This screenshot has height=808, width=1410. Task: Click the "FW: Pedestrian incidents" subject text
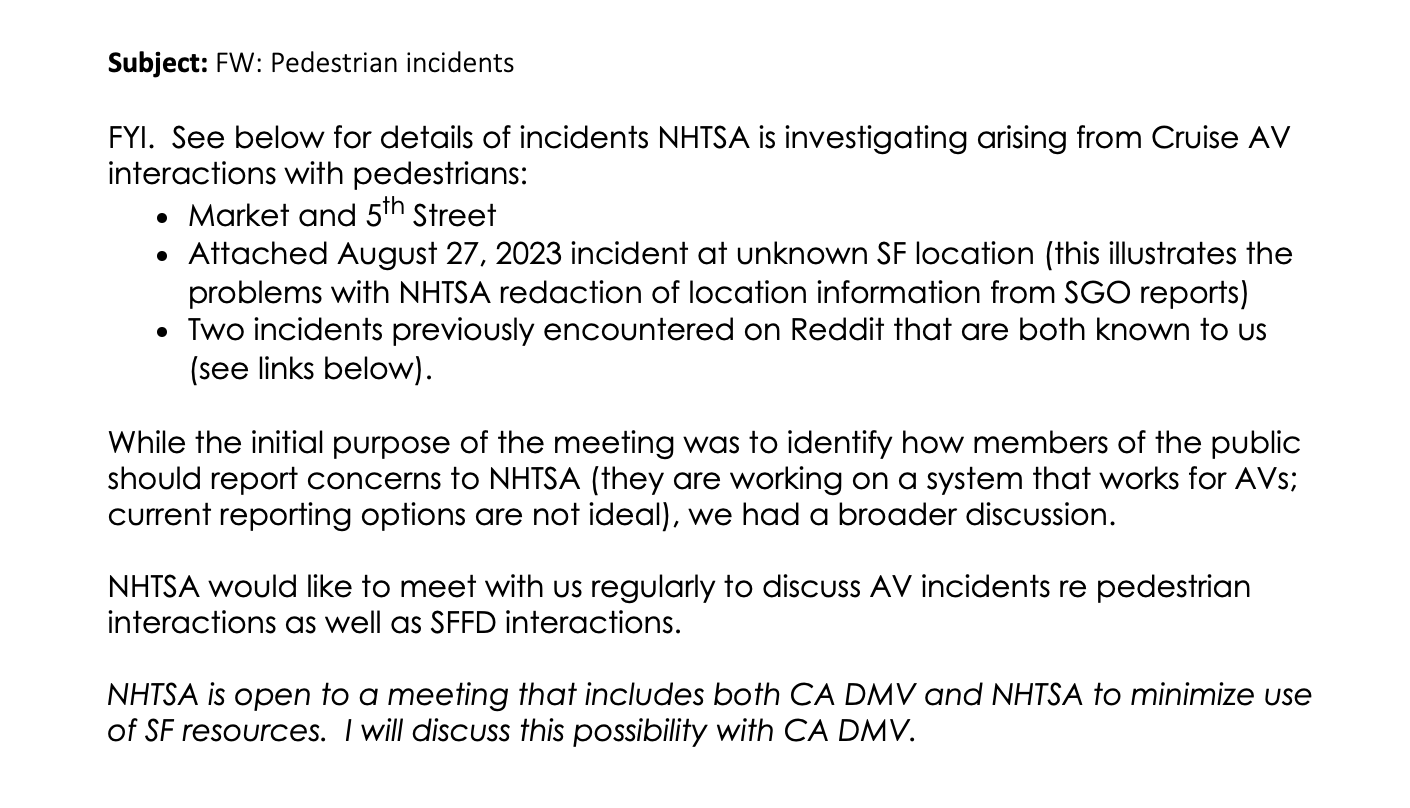pyautogui.click(x=364, y=64)
